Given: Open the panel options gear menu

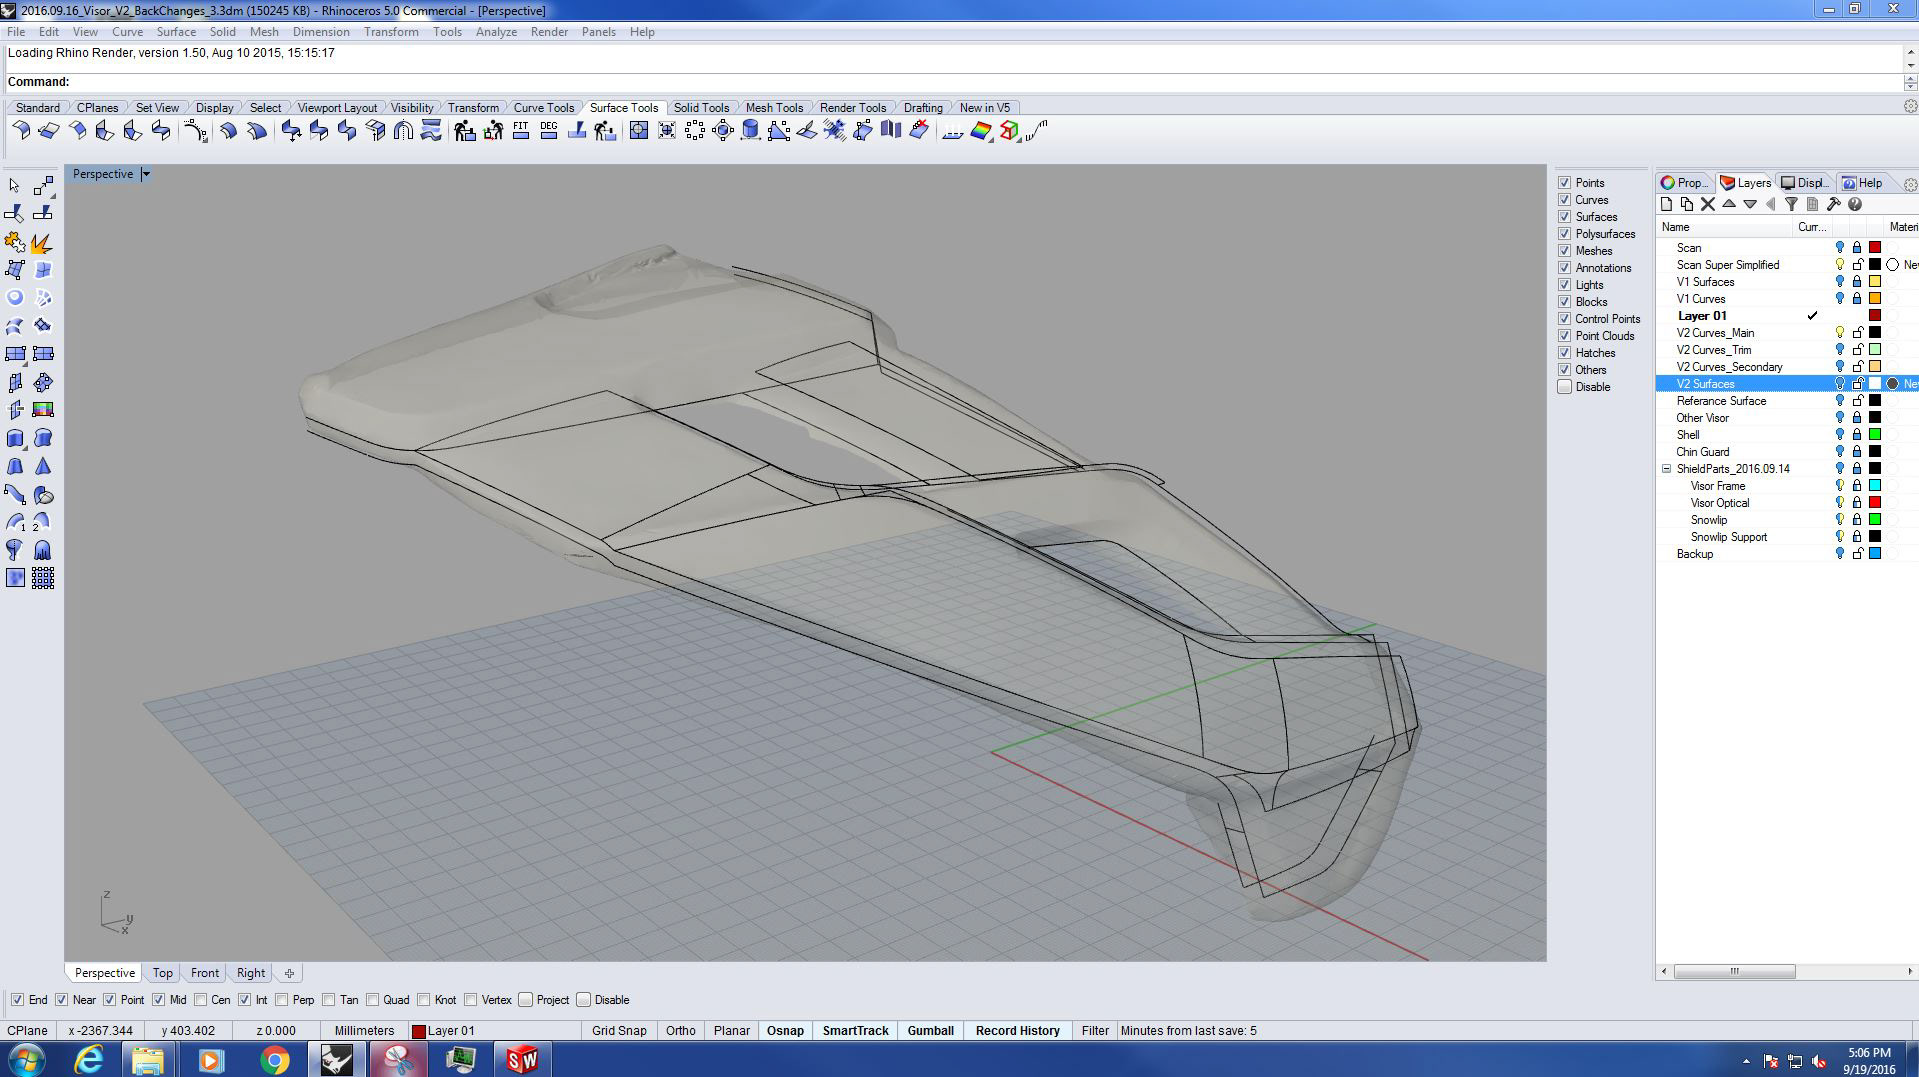Looking at the screenshot, I should point(1910,184).
